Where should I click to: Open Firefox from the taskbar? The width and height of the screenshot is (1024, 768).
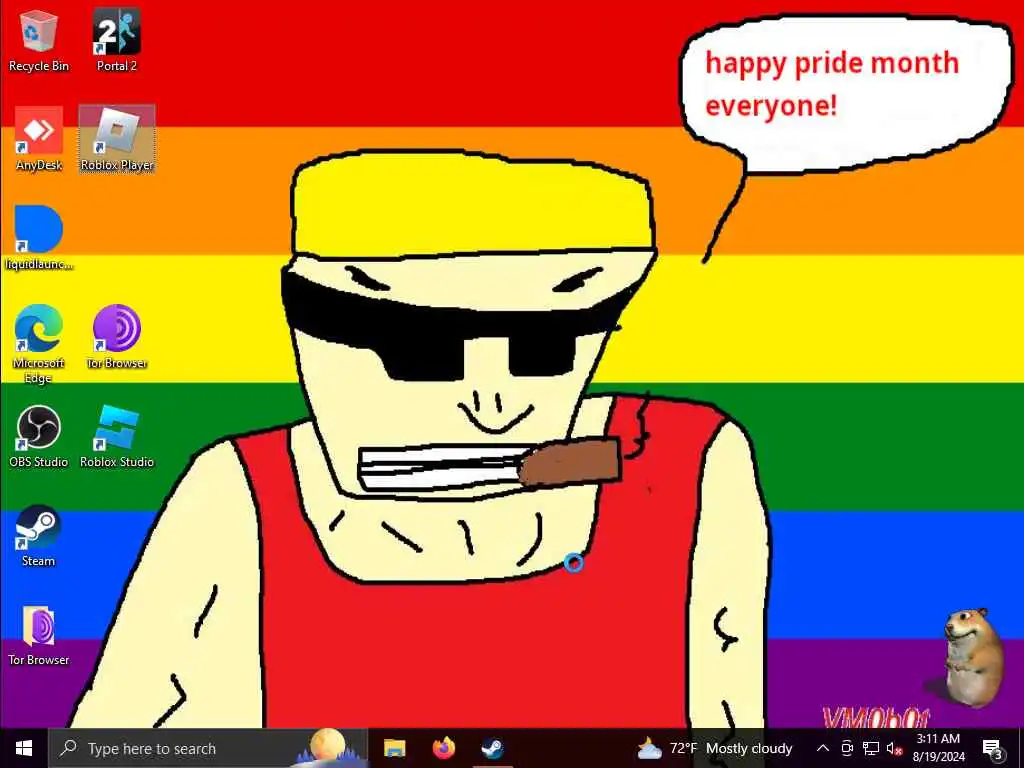coord(444,748)
